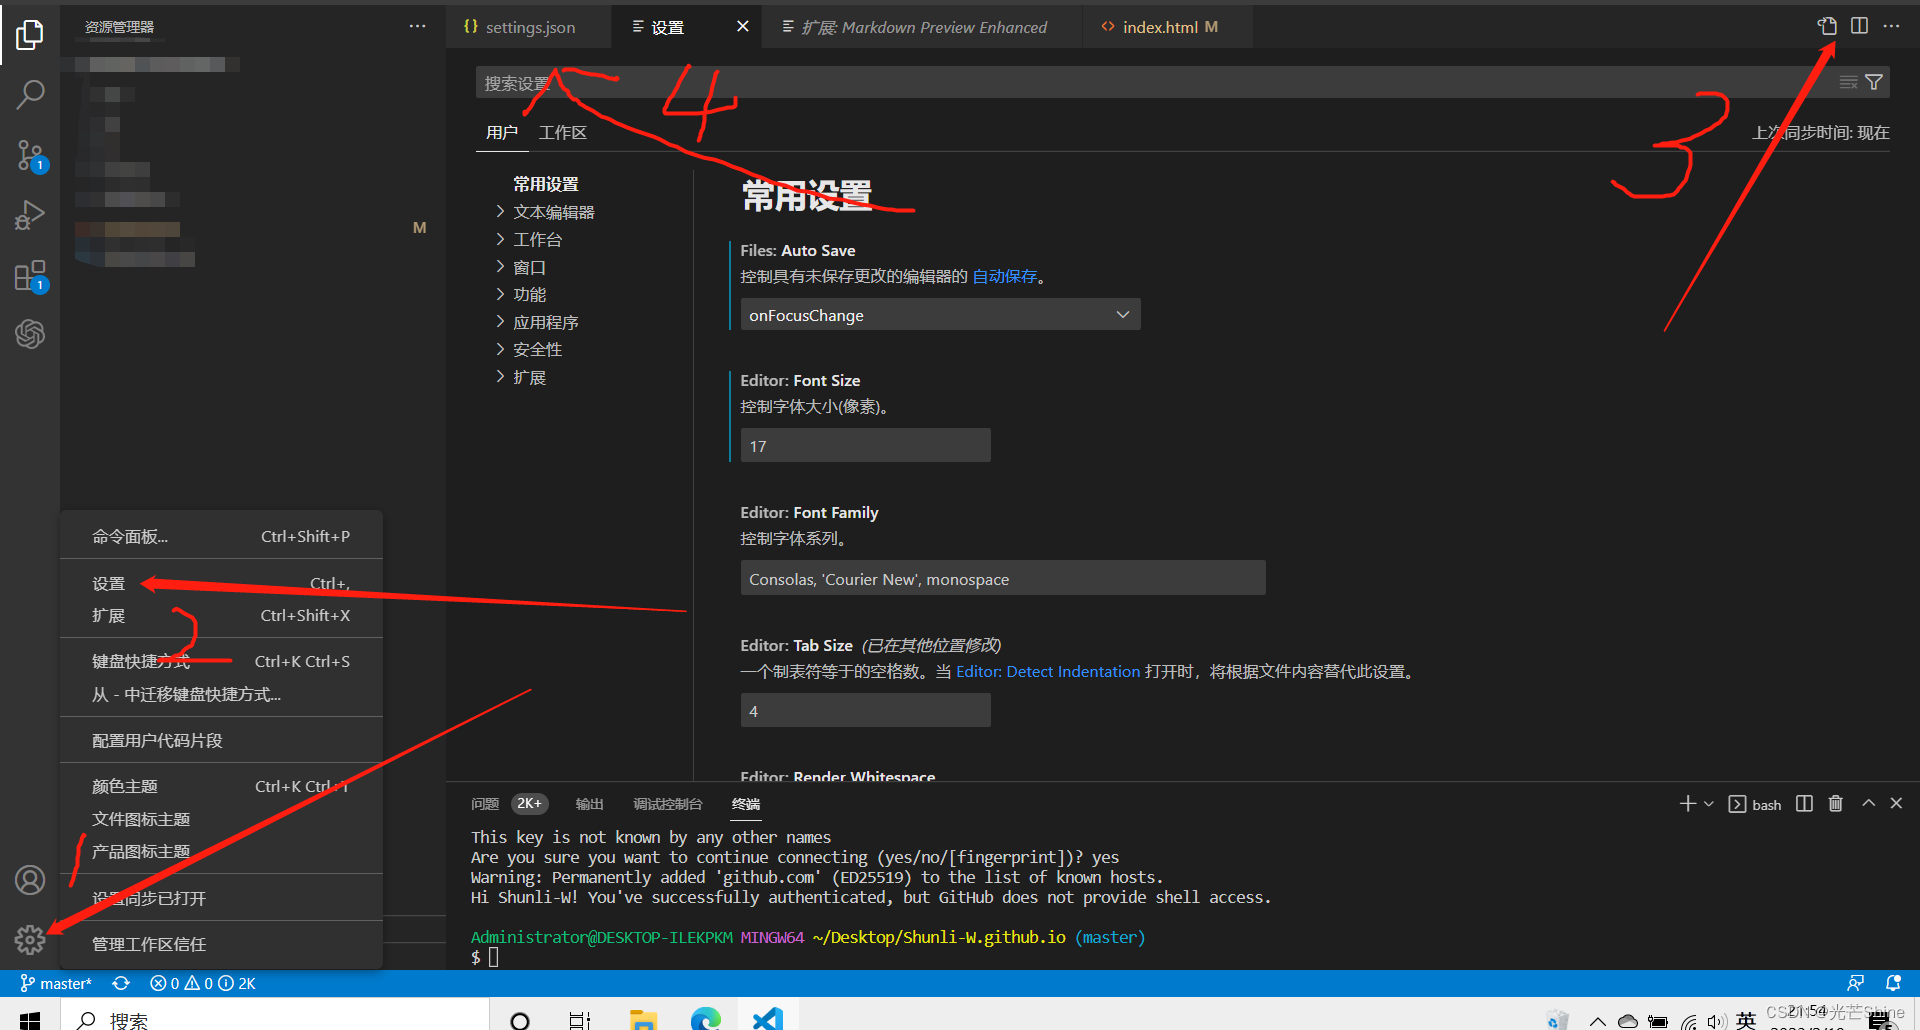Screen dimensions: 1920x1030
Task: Choose 文件图标主题 from the menu
Action: pyautogui.click(x=221, y=820)
